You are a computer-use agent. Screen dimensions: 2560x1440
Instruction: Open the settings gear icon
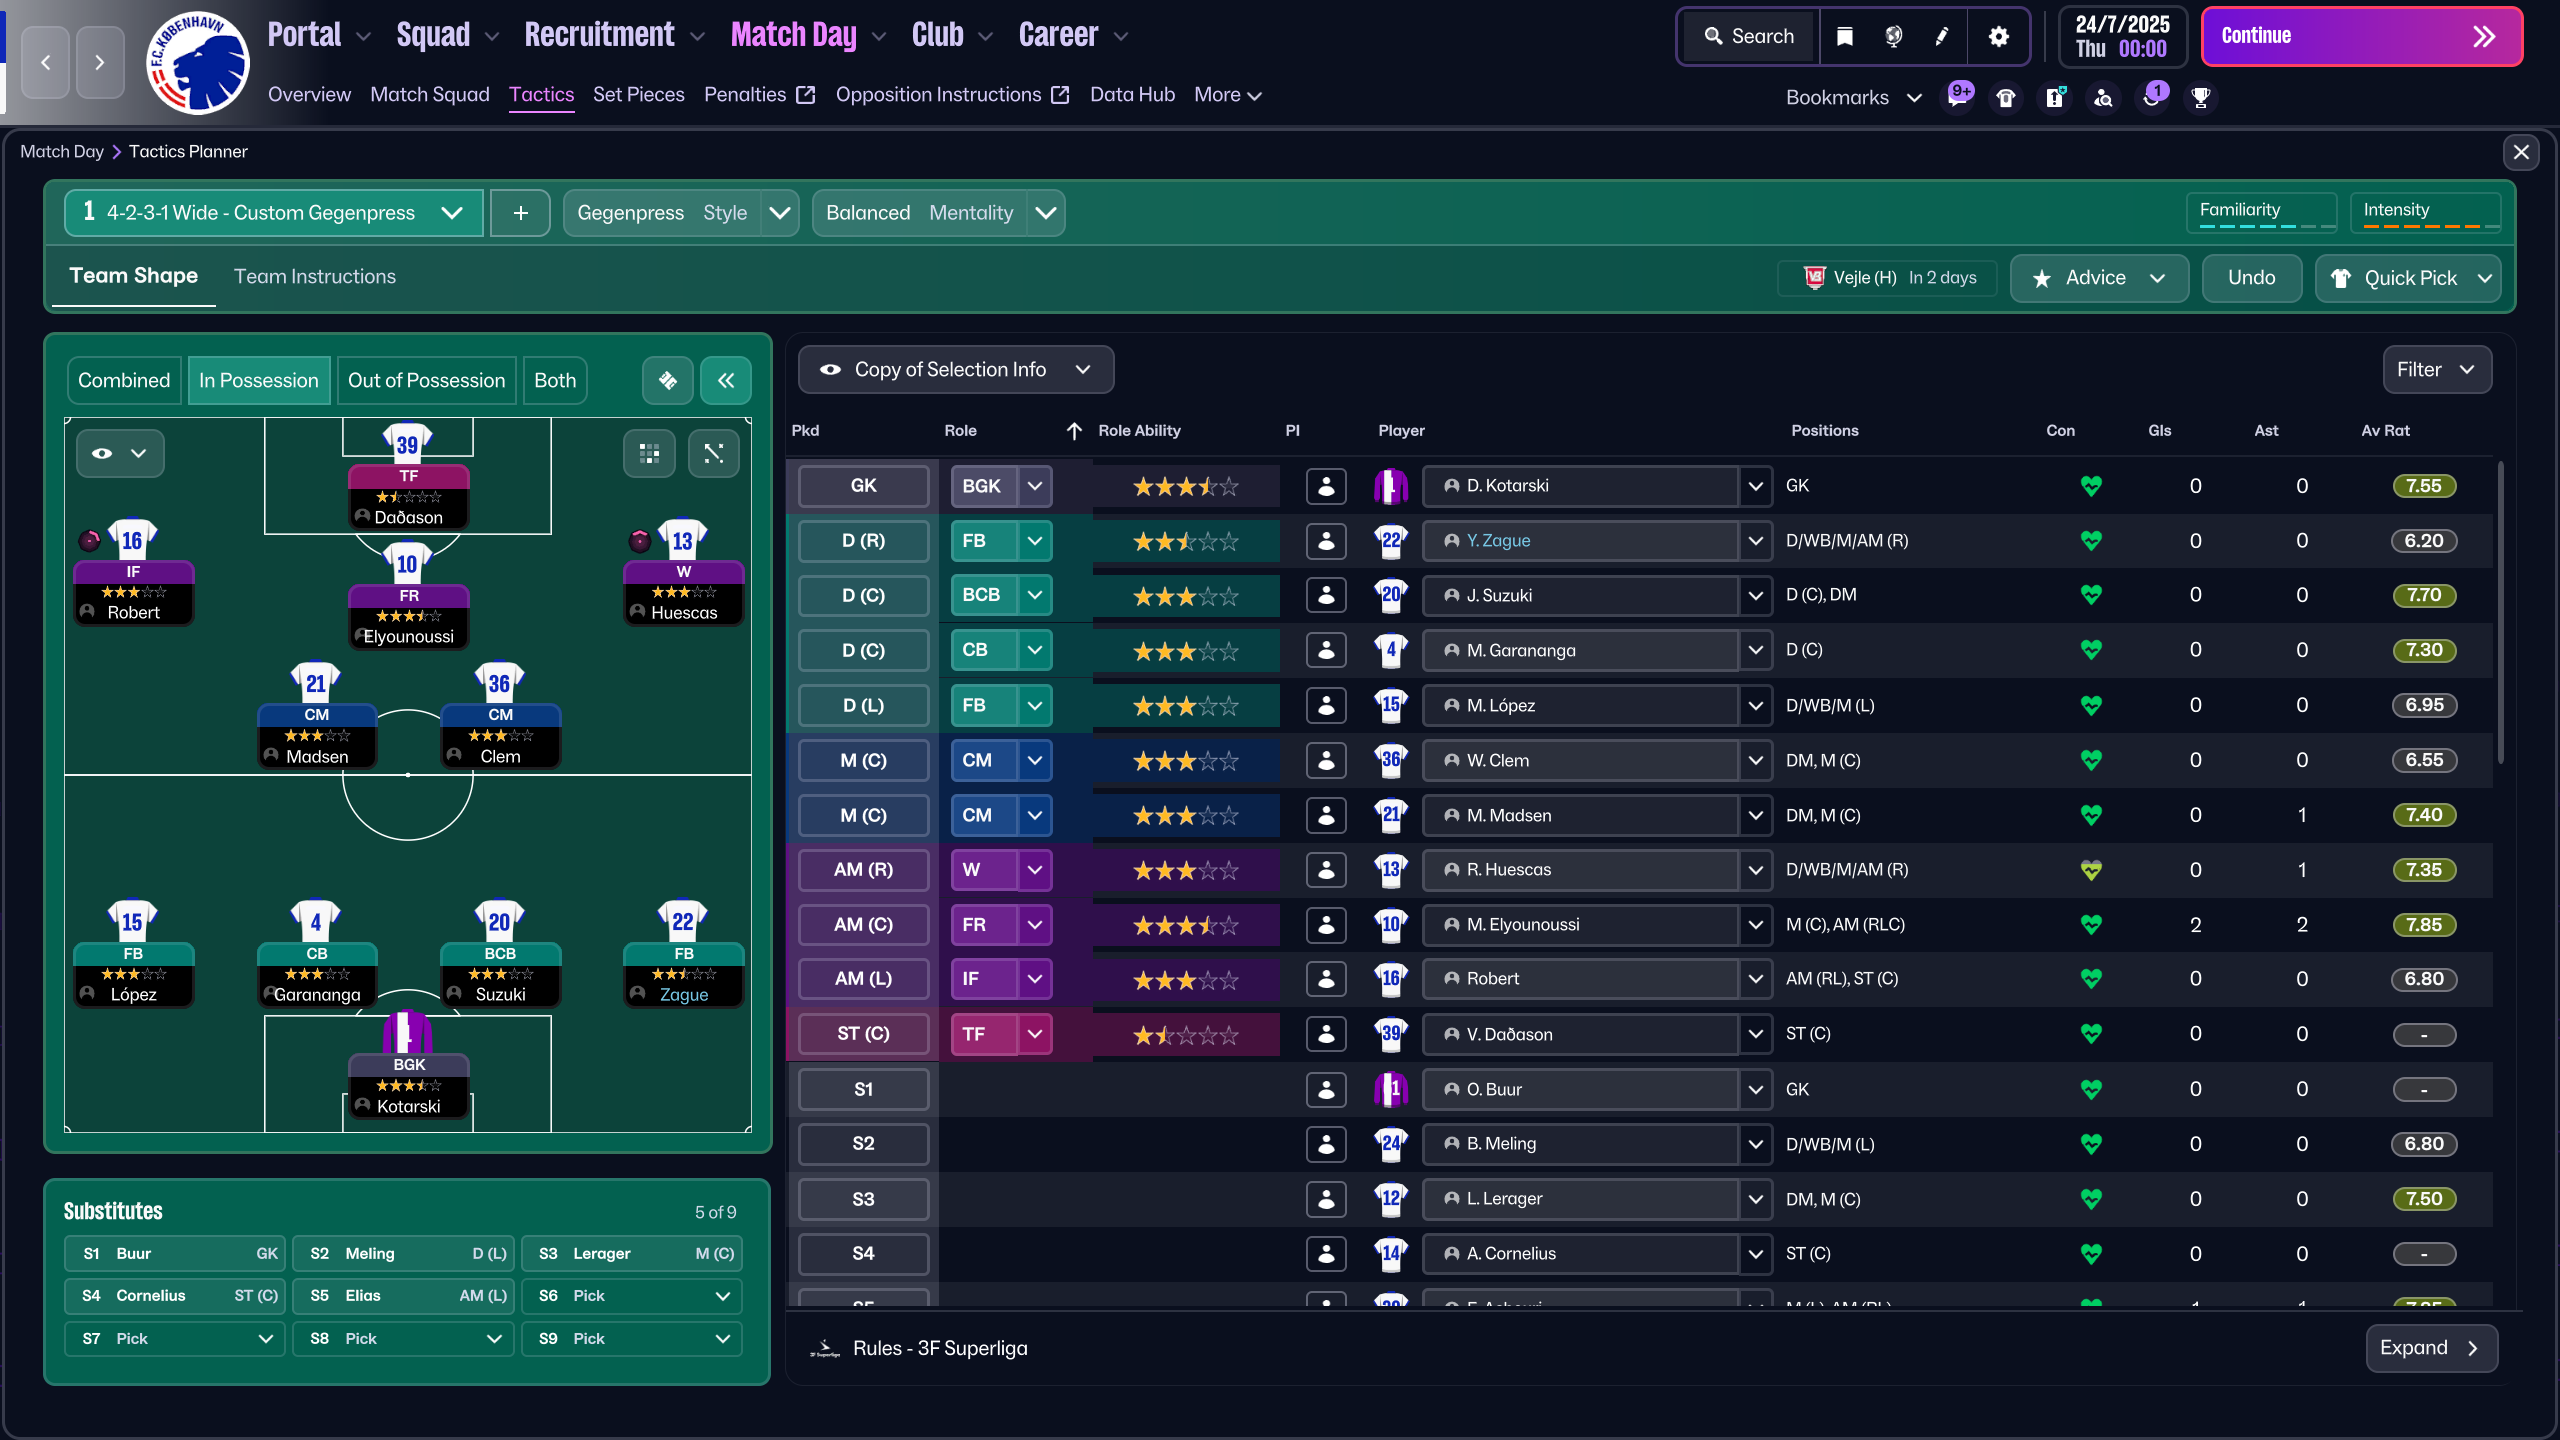tap(1998, 37)
